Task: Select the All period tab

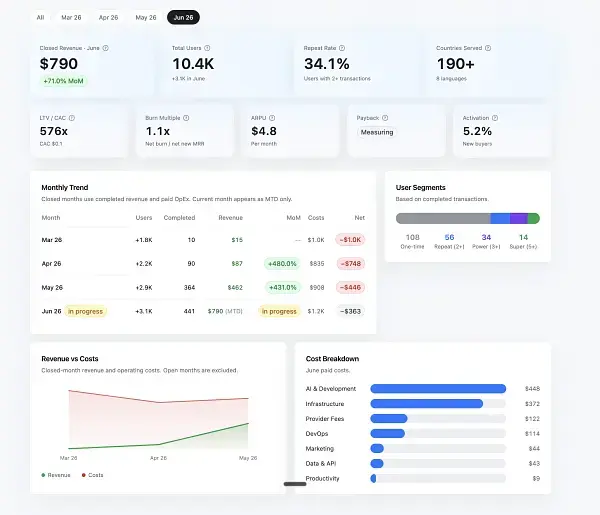Action: (x=41, y=18)
